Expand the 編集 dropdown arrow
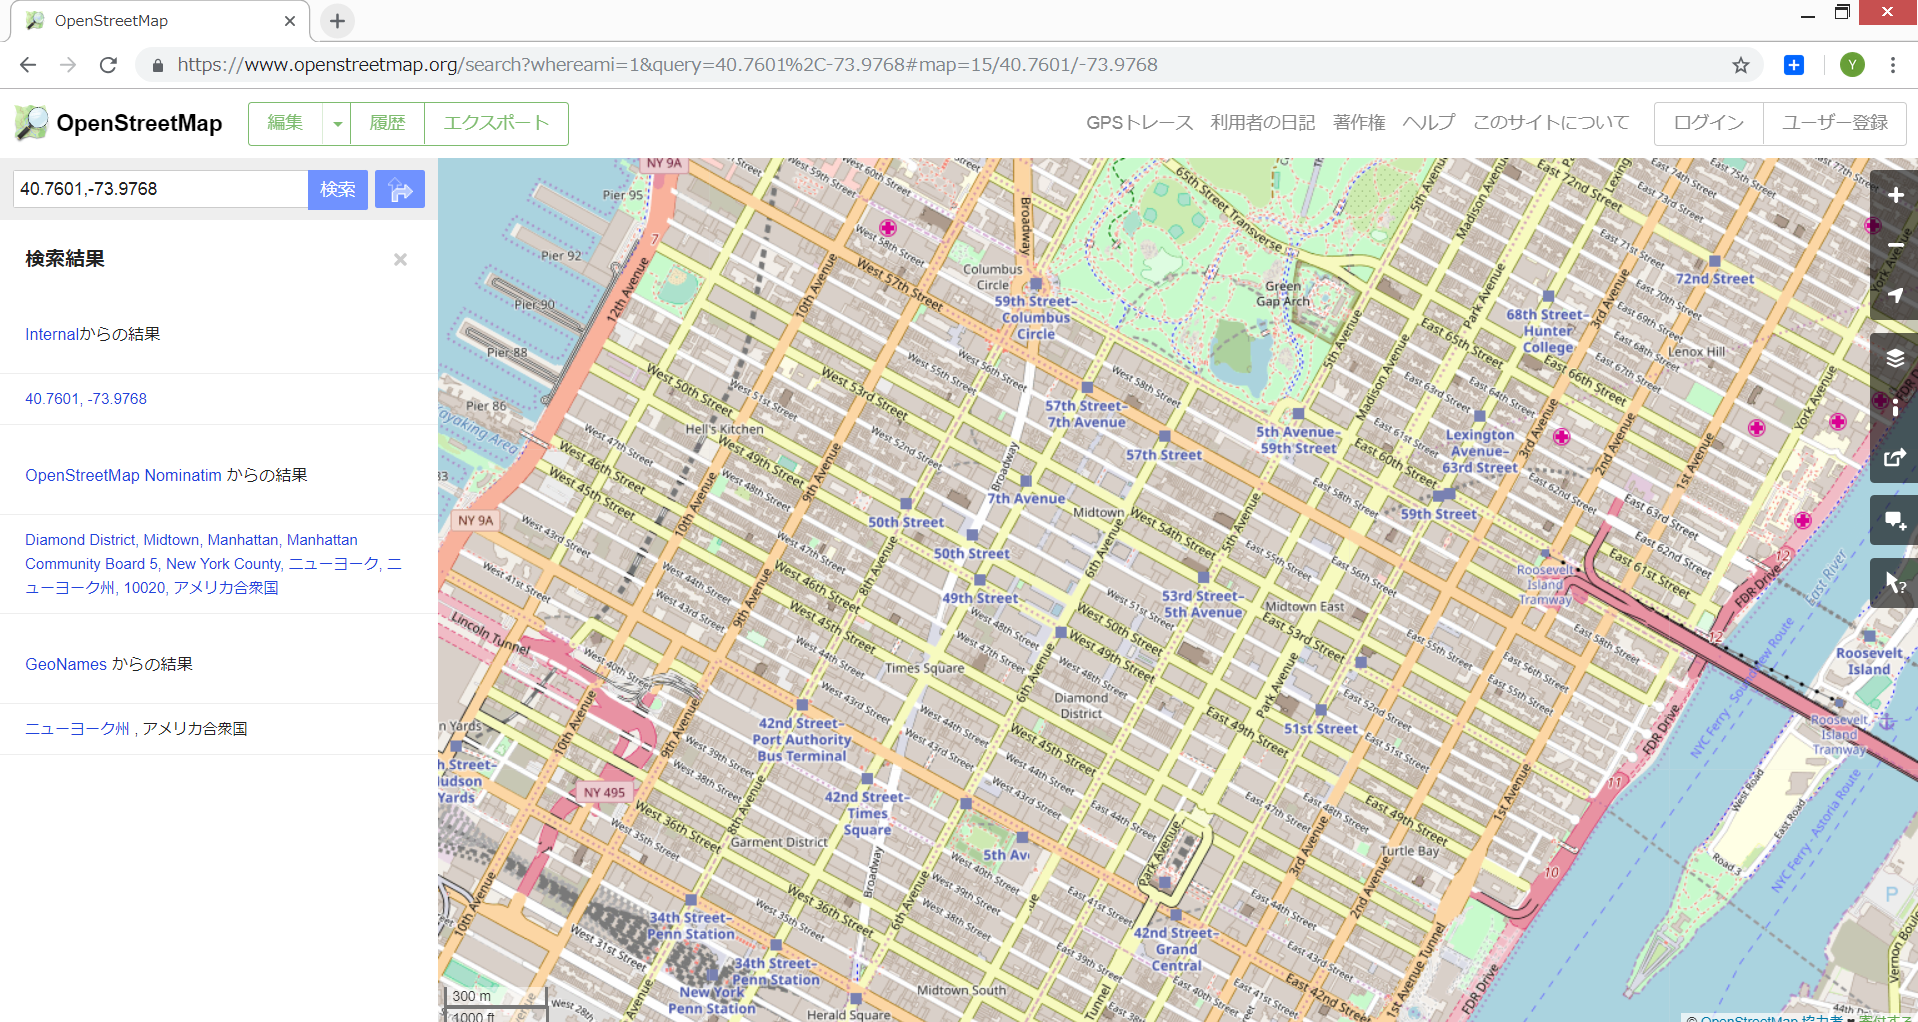1918x1022 pixels. pyautogui.click(x=338, y=124)
